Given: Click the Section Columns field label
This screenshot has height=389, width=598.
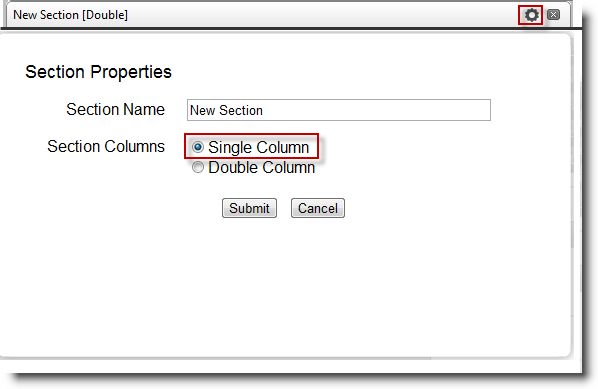Looking at the screenshot, I should click(x=106, y=146).
